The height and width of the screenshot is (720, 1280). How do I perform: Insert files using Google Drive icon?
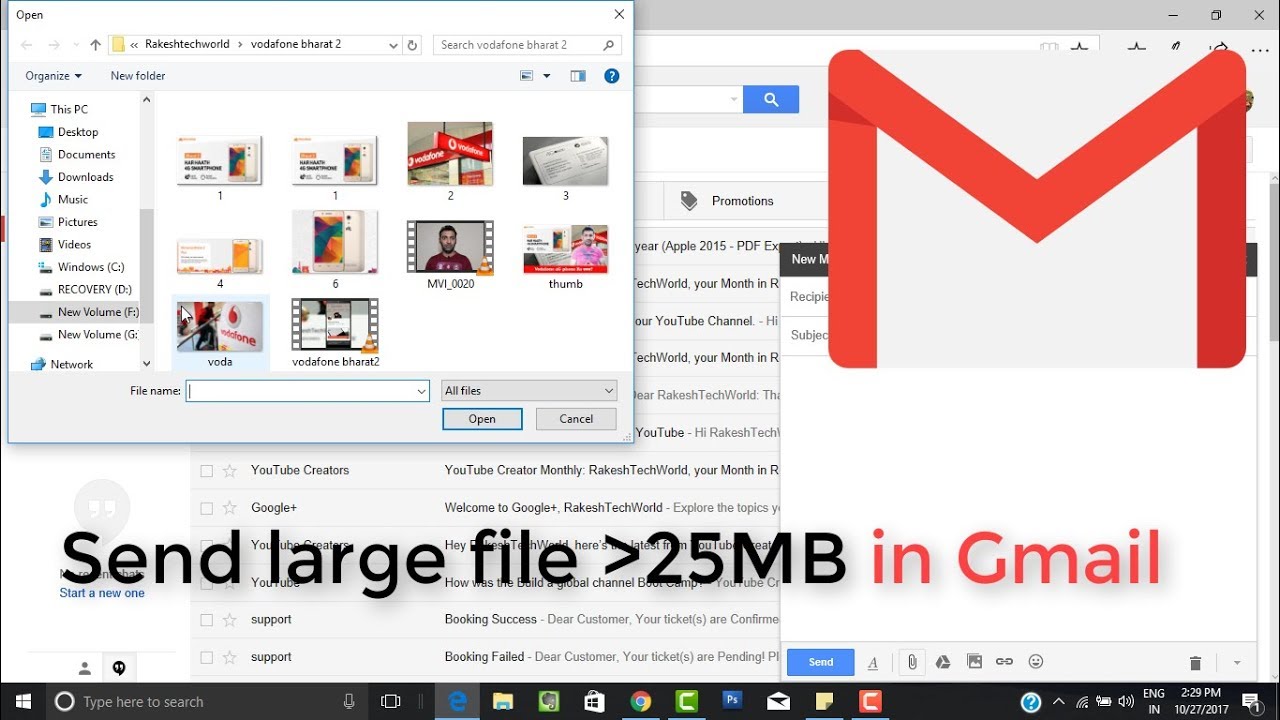(942, 662)
